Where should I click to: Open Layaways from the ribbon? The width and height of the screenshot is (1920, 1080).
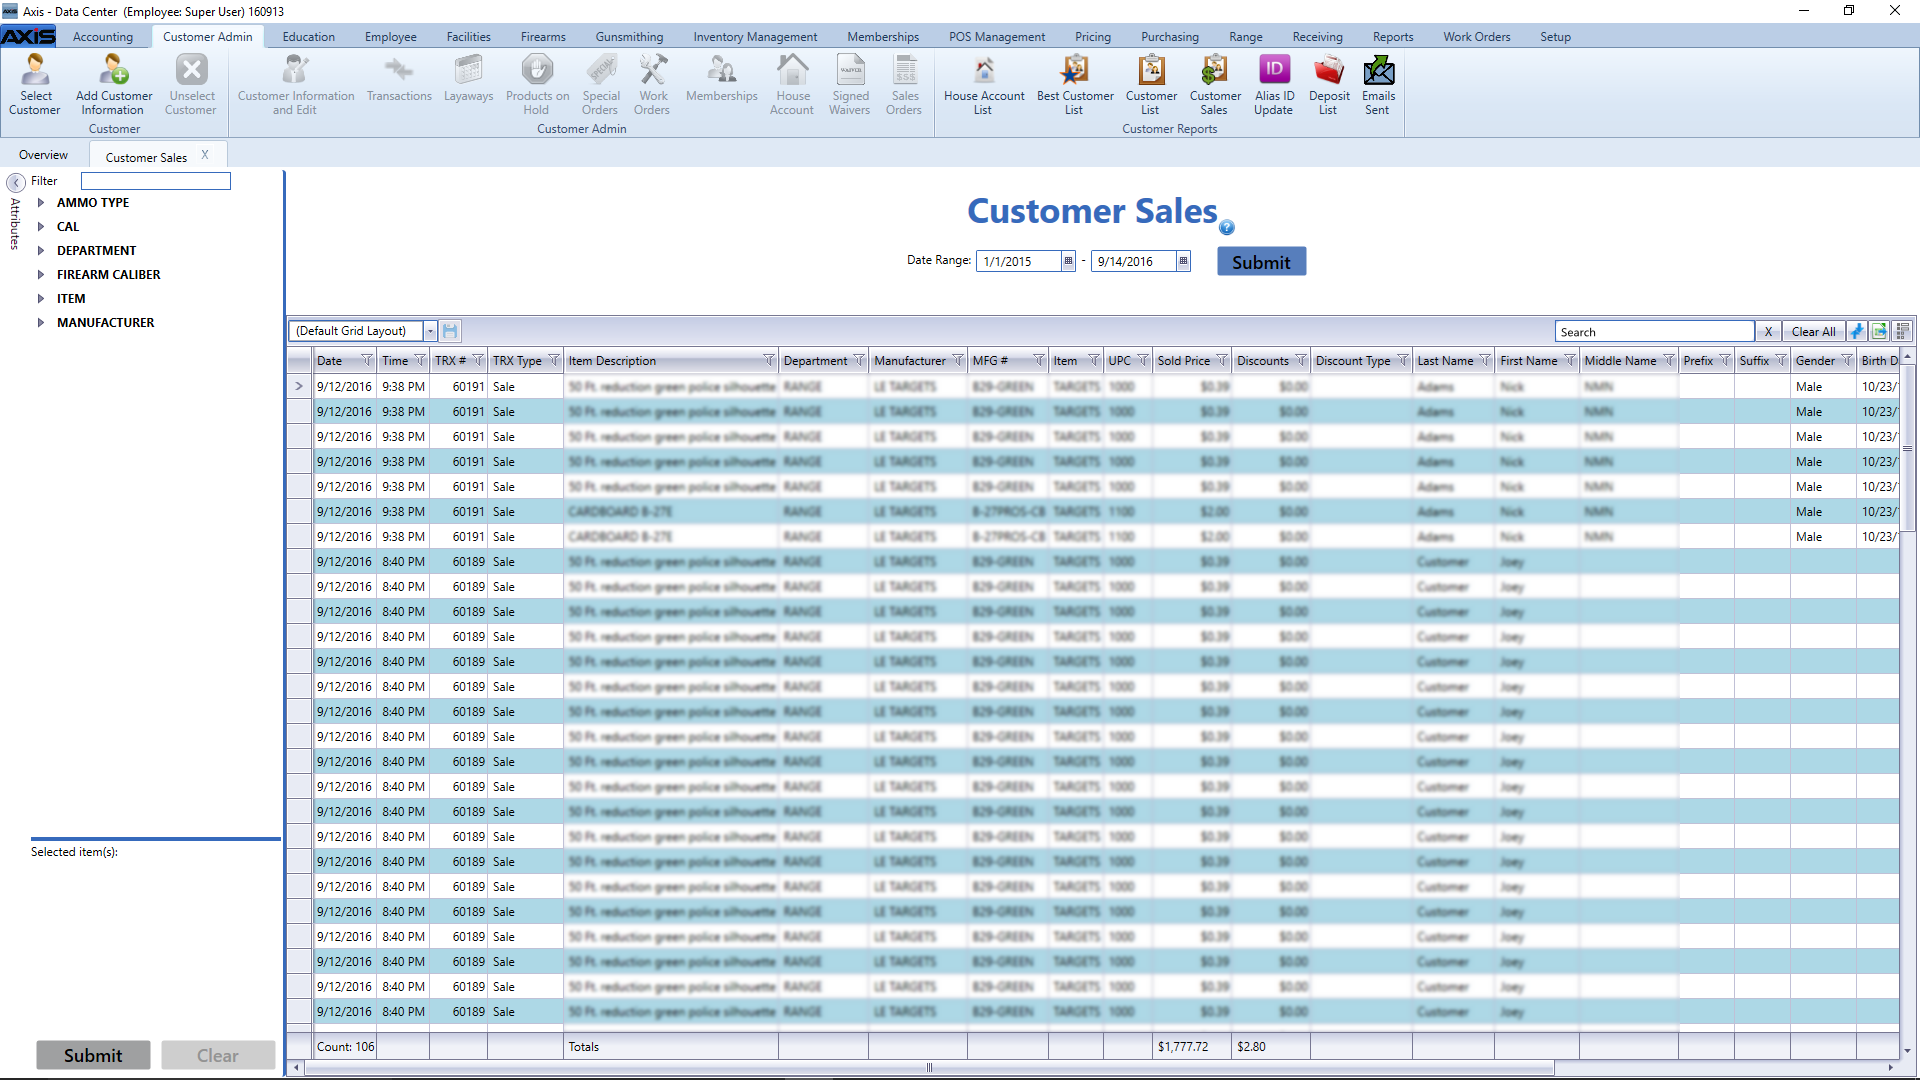click(468, 78)
